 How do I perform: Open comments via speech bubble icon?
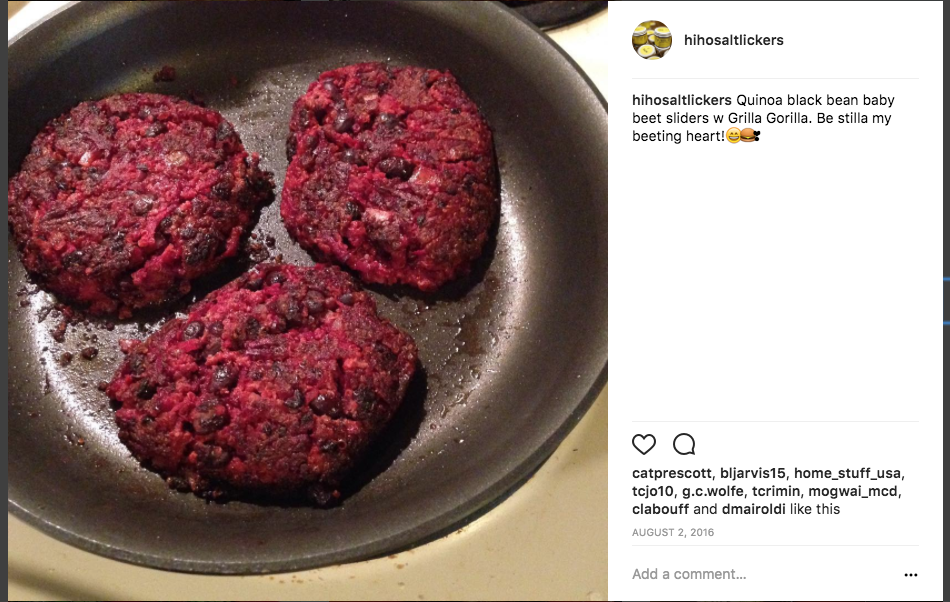pos(684,445)
